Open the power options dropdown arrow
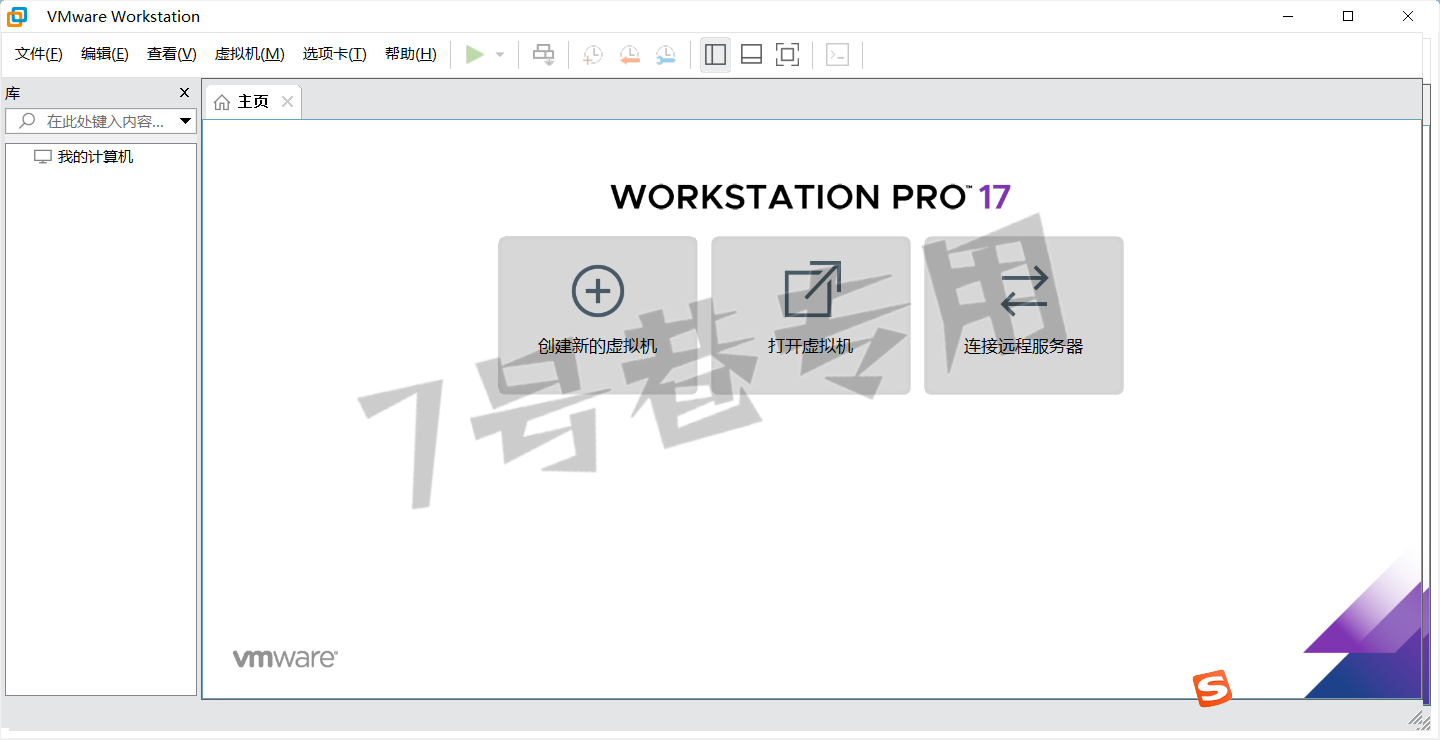Viewport: 1440px width, 740px height. click(x=500, y=55)
